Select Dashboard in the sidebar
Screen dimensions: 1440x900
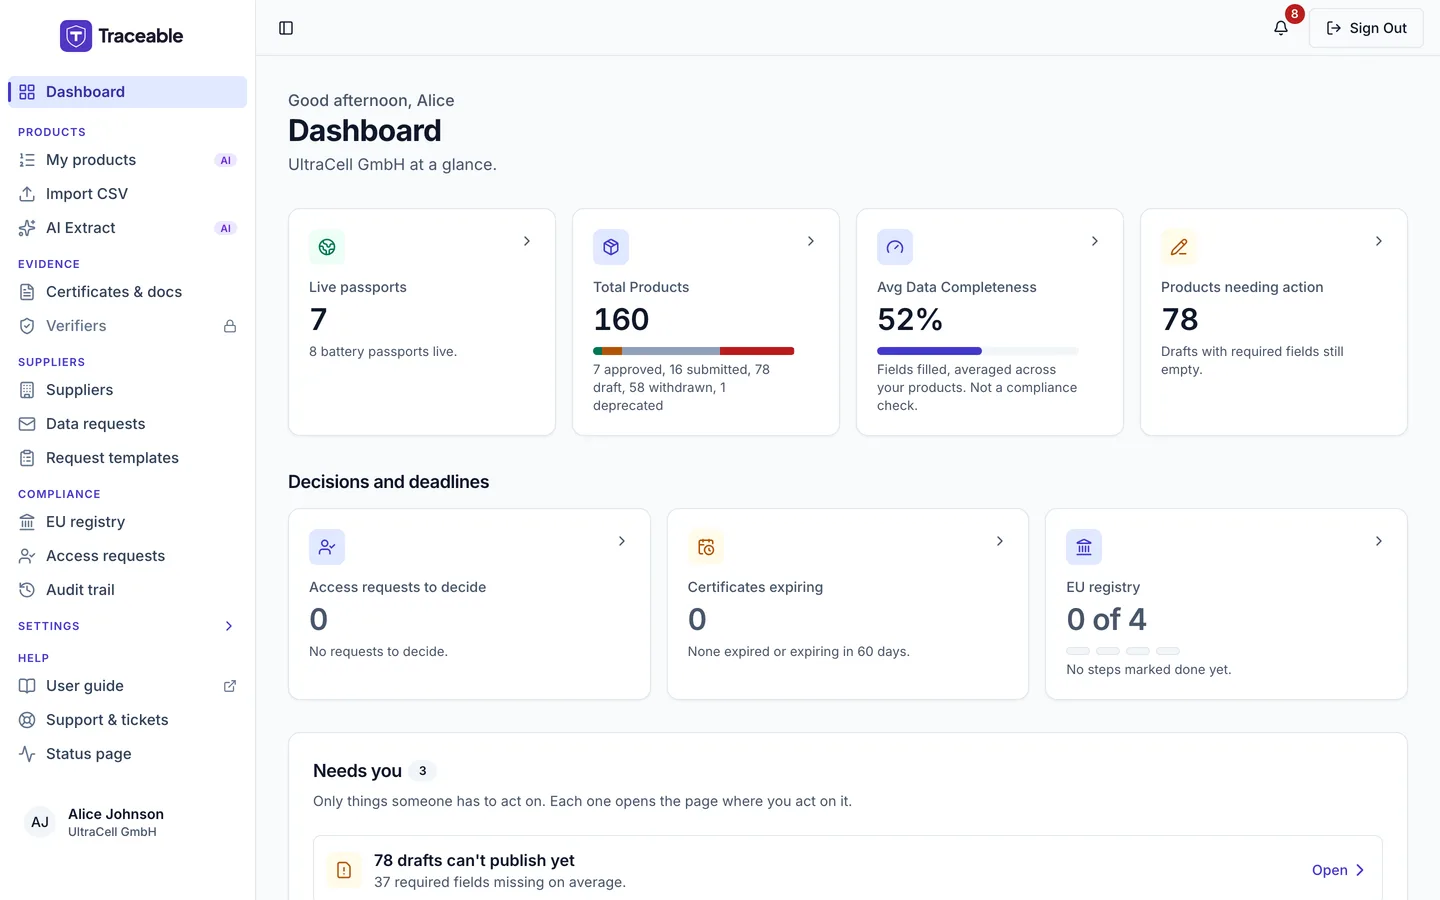128,92
